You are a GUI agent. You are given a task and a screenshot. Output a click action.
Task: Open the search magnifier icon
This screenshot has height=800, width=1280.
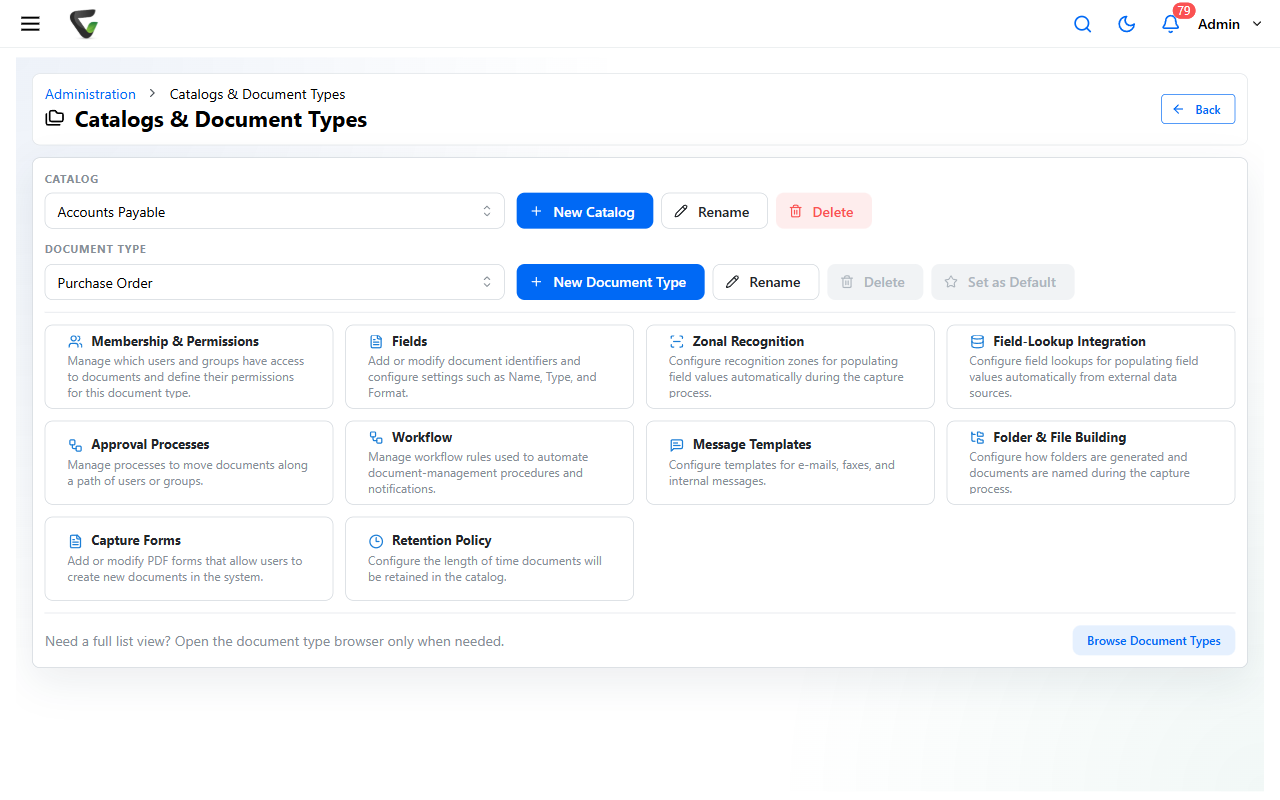1082,24
